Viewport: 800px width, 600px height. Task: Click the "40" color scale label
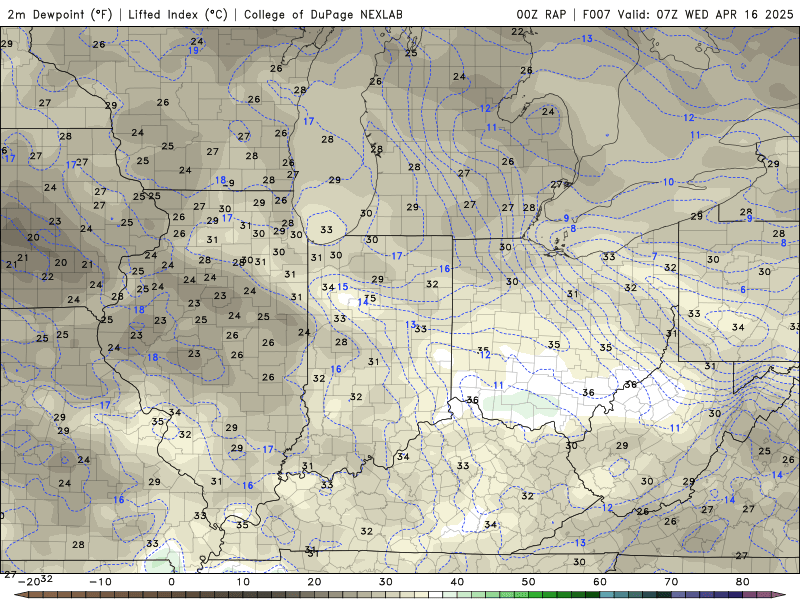pyautogui.click(x=457, y=582)
